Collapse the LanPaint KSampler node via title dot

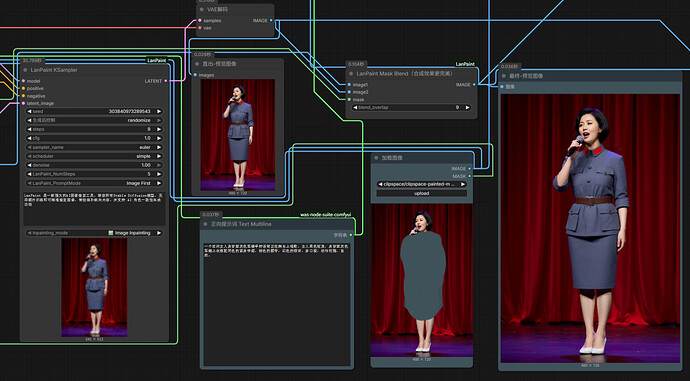point(26,70)
